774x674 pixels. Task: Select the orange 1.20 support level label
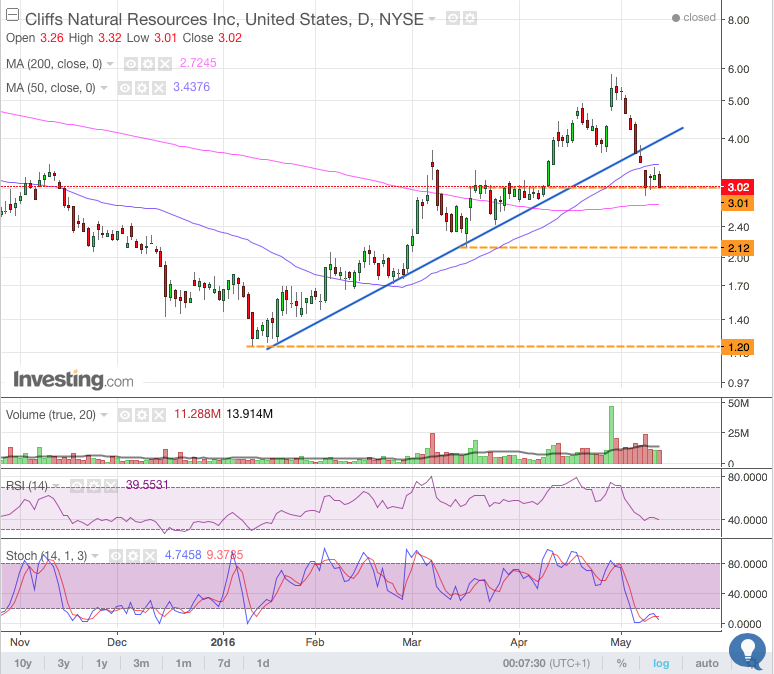[737, 347]
